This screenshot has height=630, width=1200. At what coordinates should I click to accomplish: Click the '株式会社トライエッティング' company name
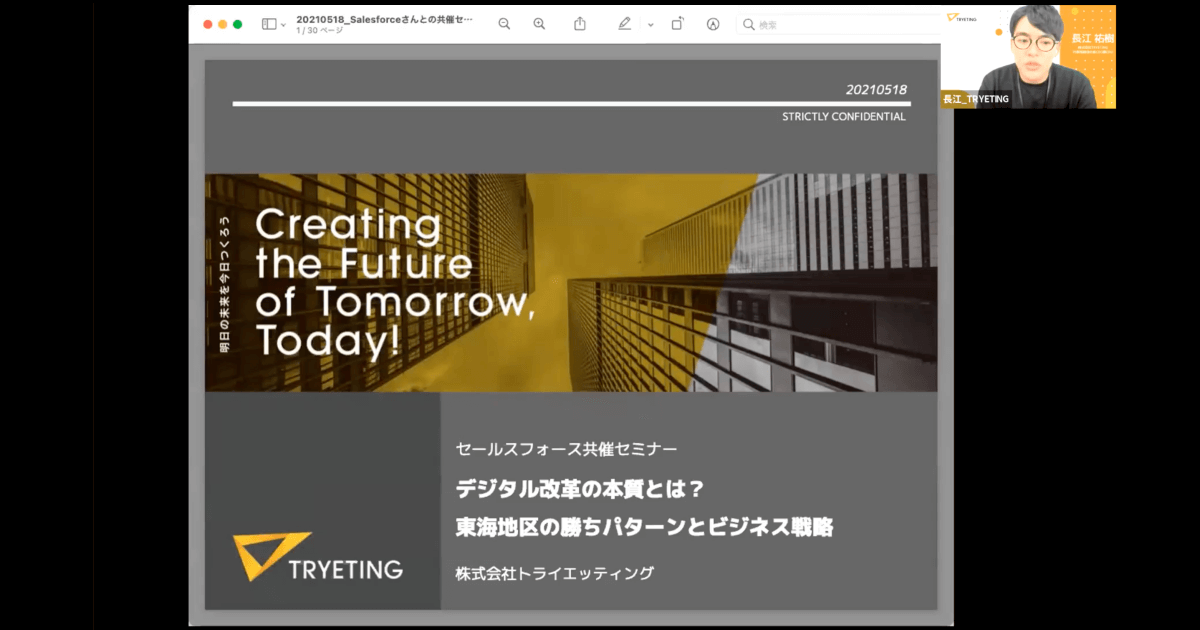tap(554, 573)
